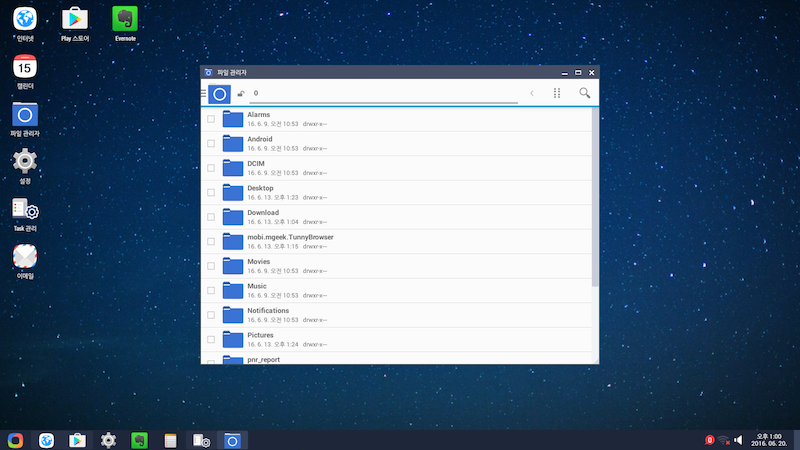
Task: Click the Evernote icon in the taskbar
Action: pos(139,440)
